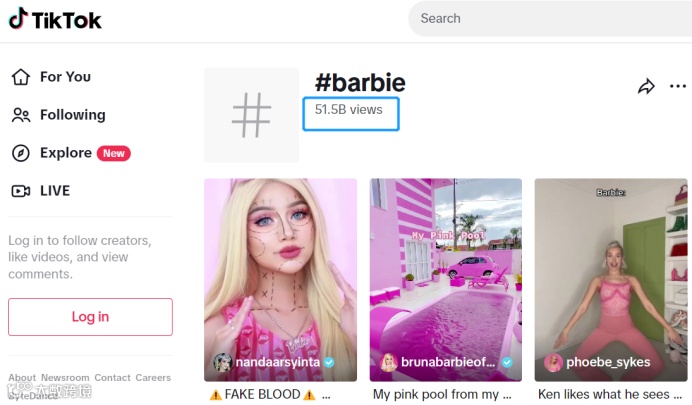692x405 pixels.
Task: Share the #barbie hashtag page
Action: tap(646, 86)
